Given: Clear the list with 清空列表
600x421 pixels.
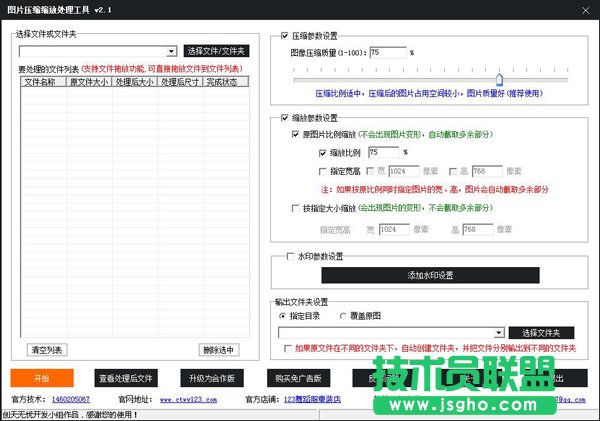Looking at the screenshot, I should 47,350.
